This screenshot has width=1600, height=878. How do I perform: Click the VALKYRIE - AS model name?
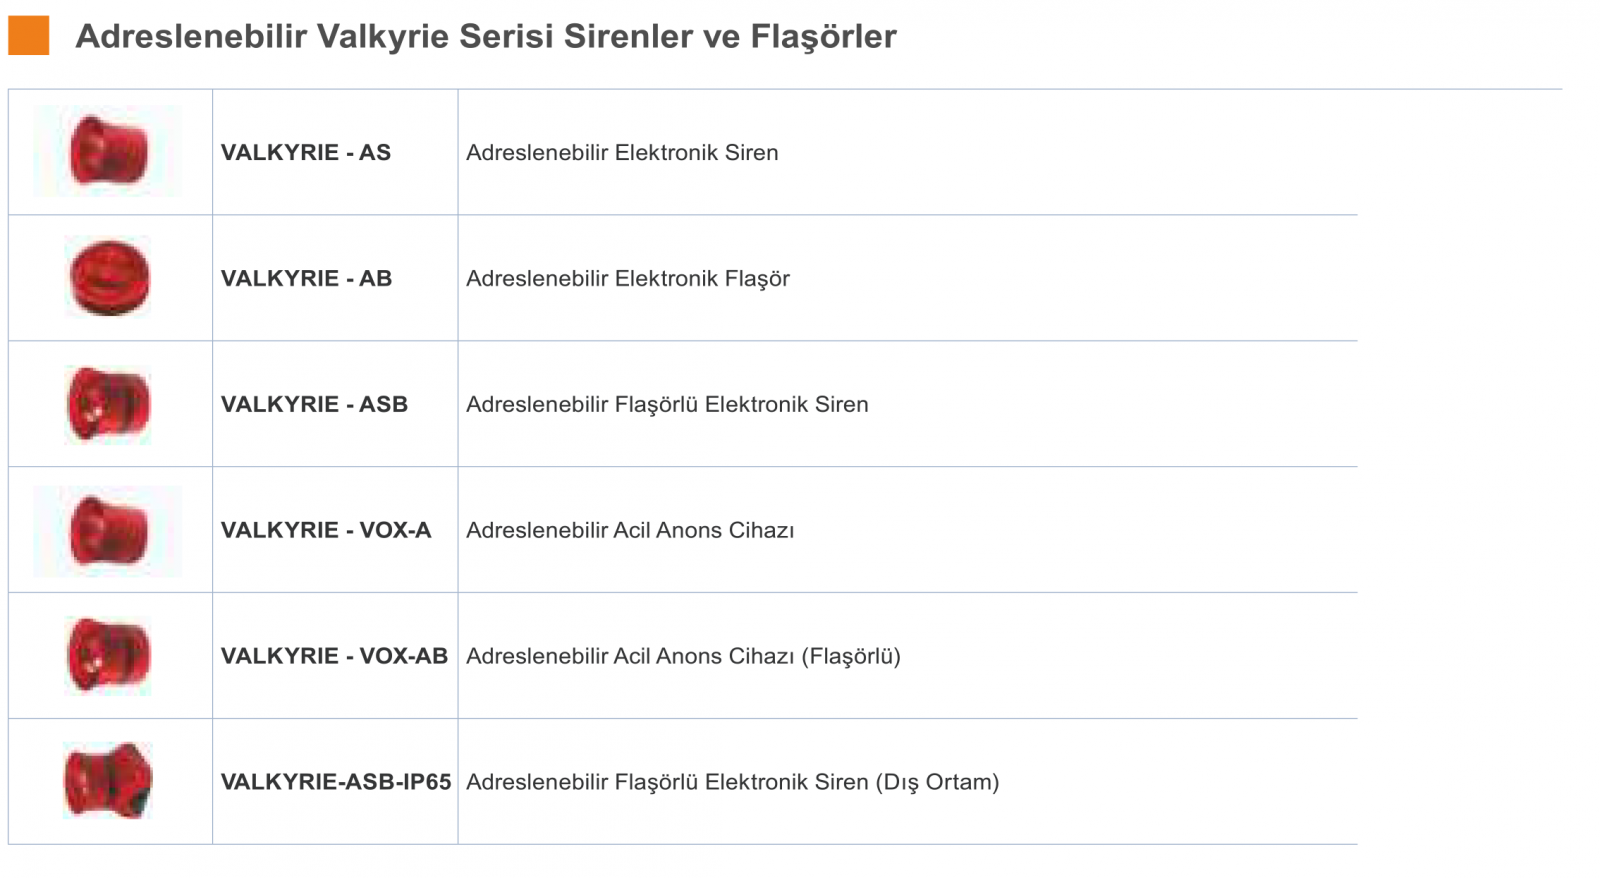[306, 153]
